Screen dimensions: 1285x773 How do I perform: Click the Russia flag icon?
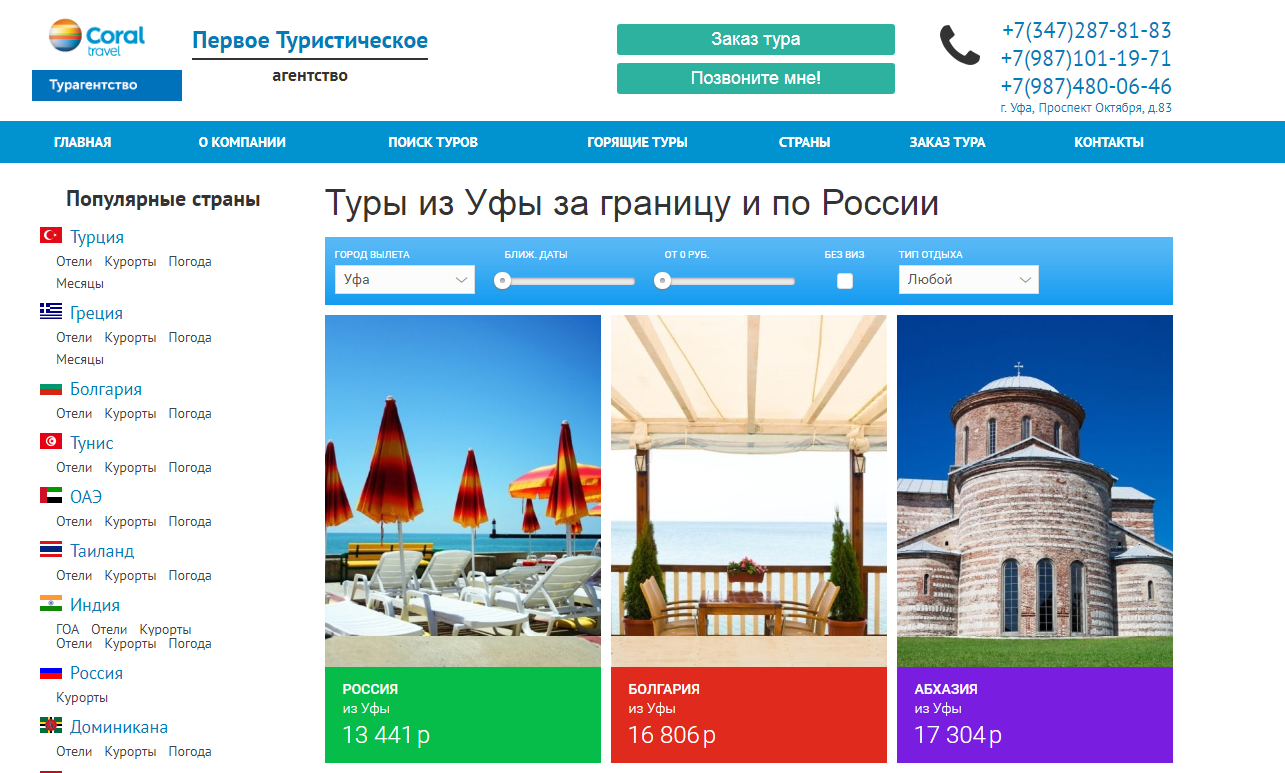[51, 672]
